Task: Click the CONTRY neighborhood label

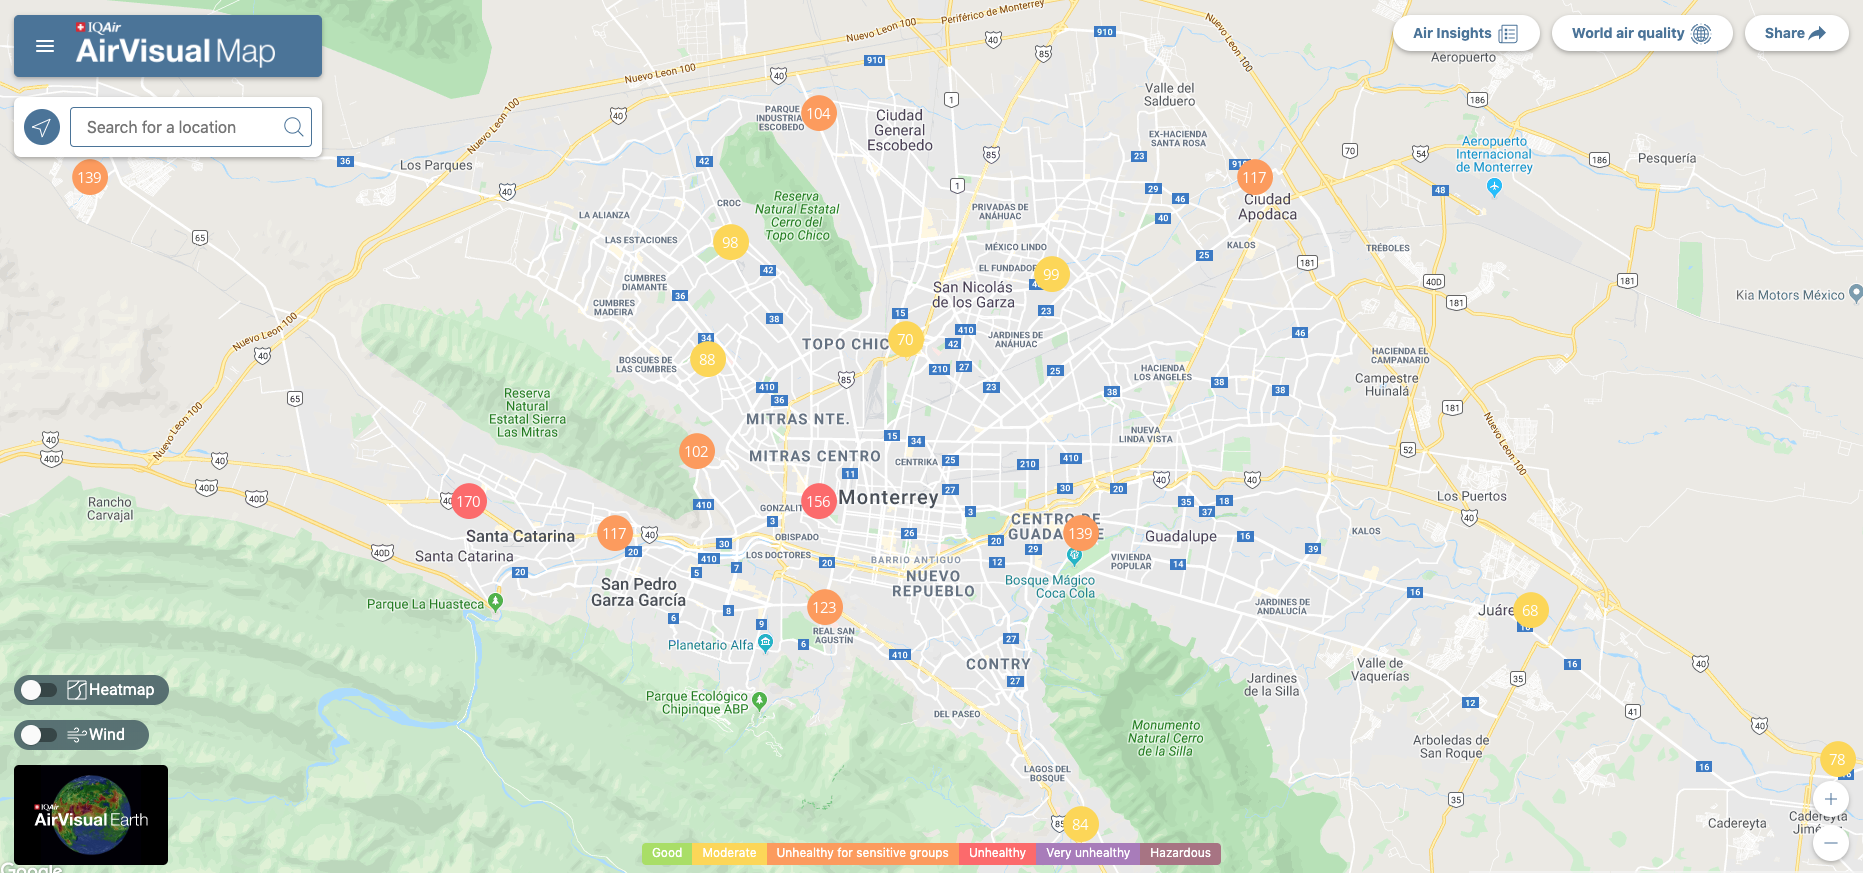Action: click(998, 664)
